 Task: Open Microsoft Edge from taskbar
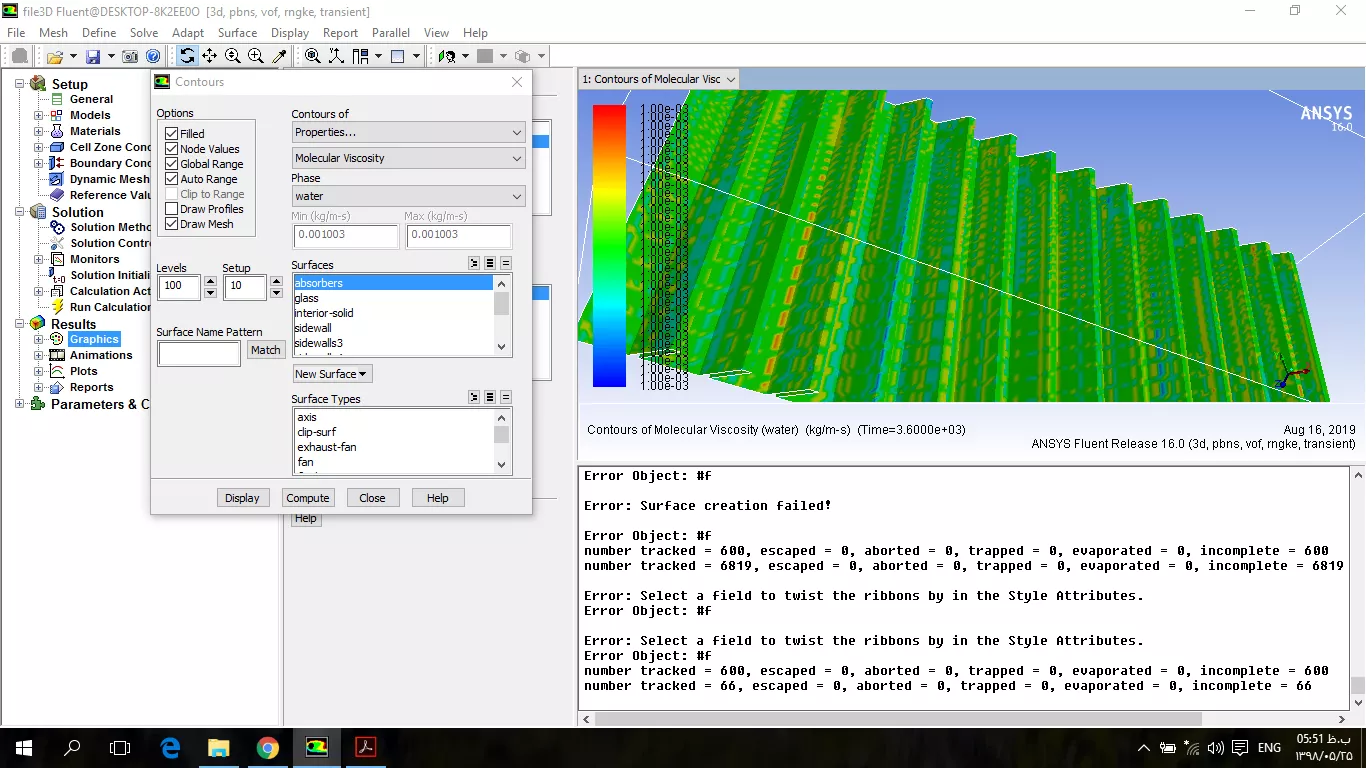pos(169,747)
